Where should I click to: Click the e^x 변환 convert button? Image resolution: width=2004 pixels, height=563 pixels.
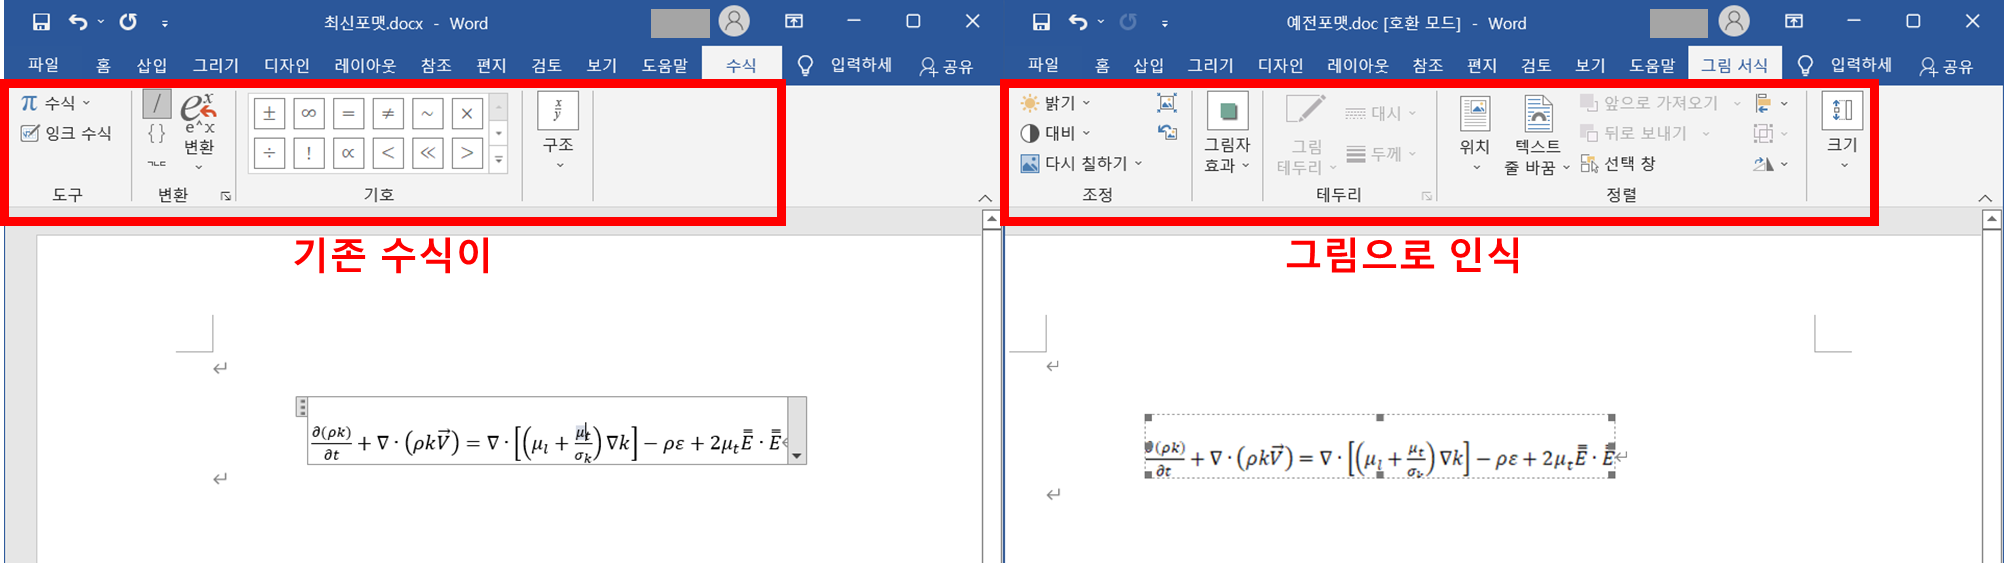point(199,131)
